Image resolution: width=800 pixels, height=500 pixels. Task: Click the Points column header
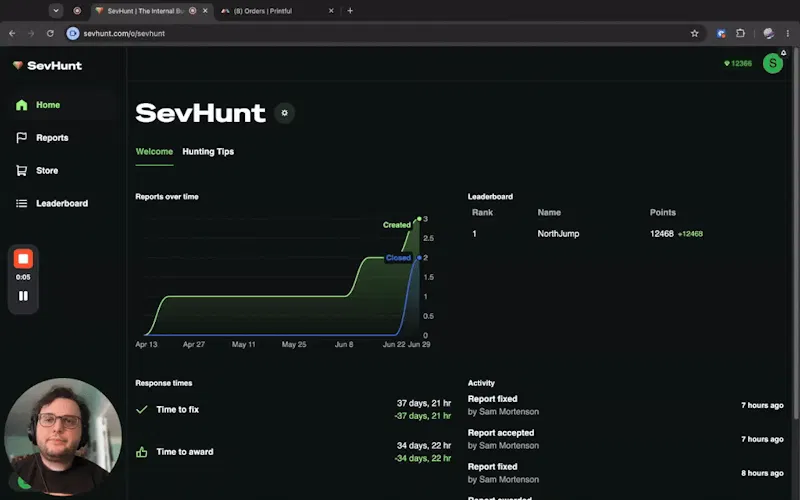pos(663,212)
